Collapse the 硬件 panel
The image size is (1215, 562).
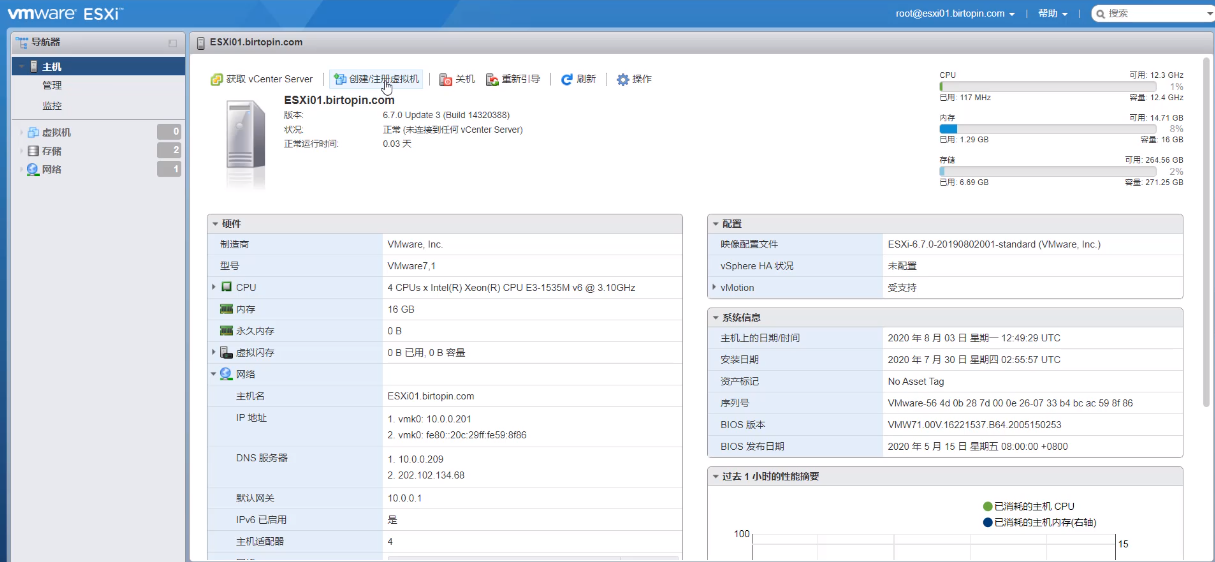(x=215, y=224)
